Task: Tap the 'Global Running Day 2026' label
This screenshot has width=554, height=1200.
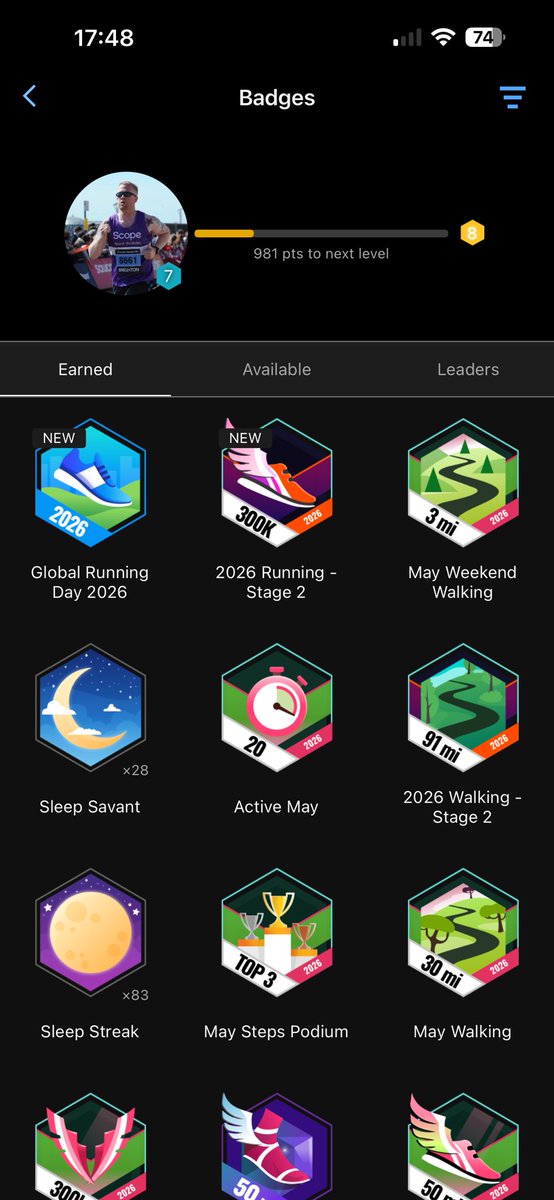Action: coord(90,582)
